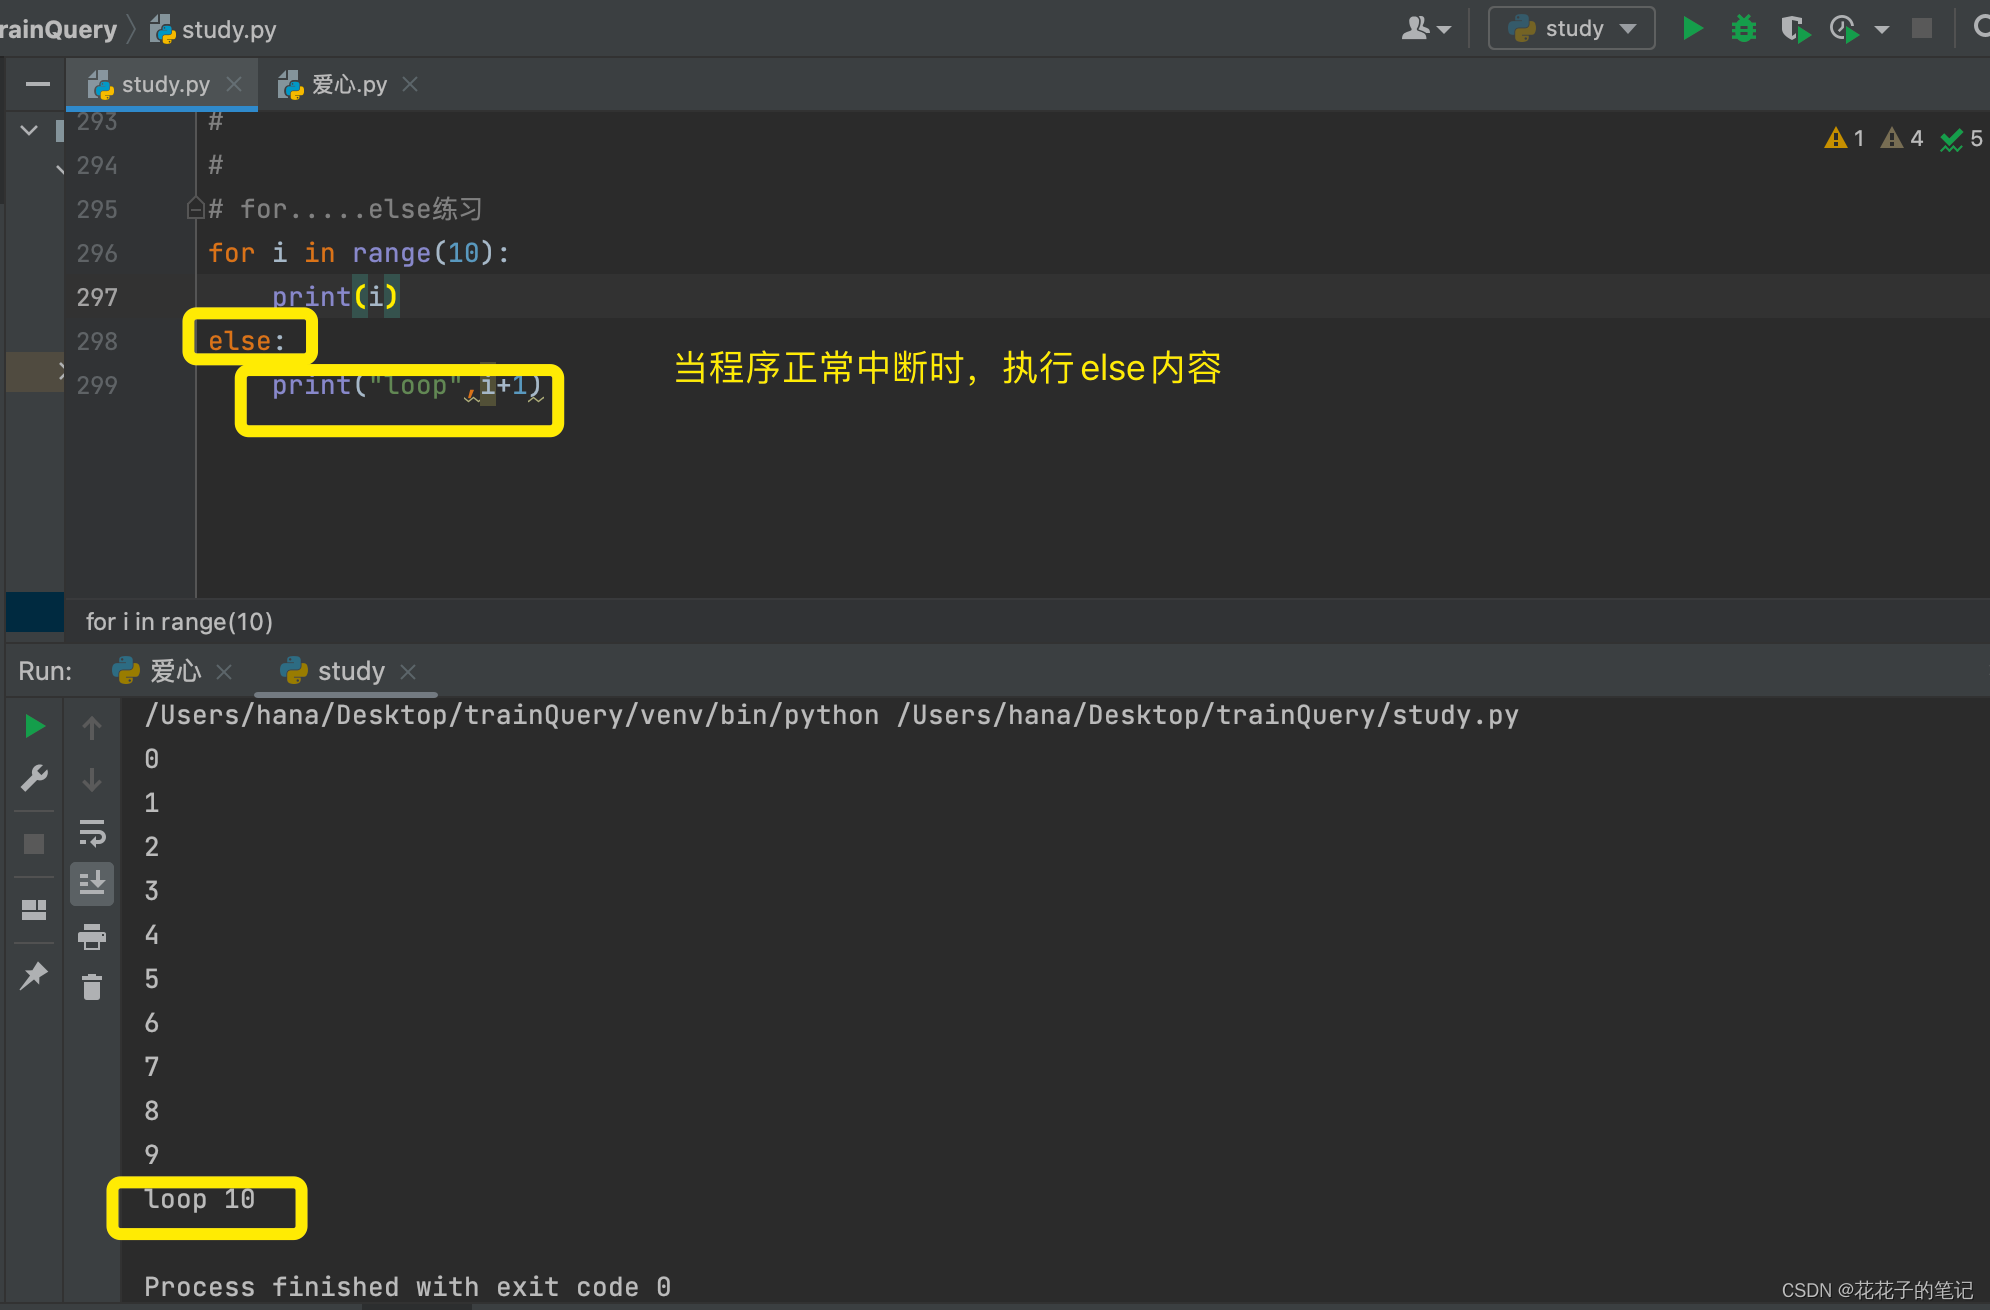This screenshot has width=1990, height=1310.
Task: Click the 'for i in range(10):' code line
Action: (359, 253)
